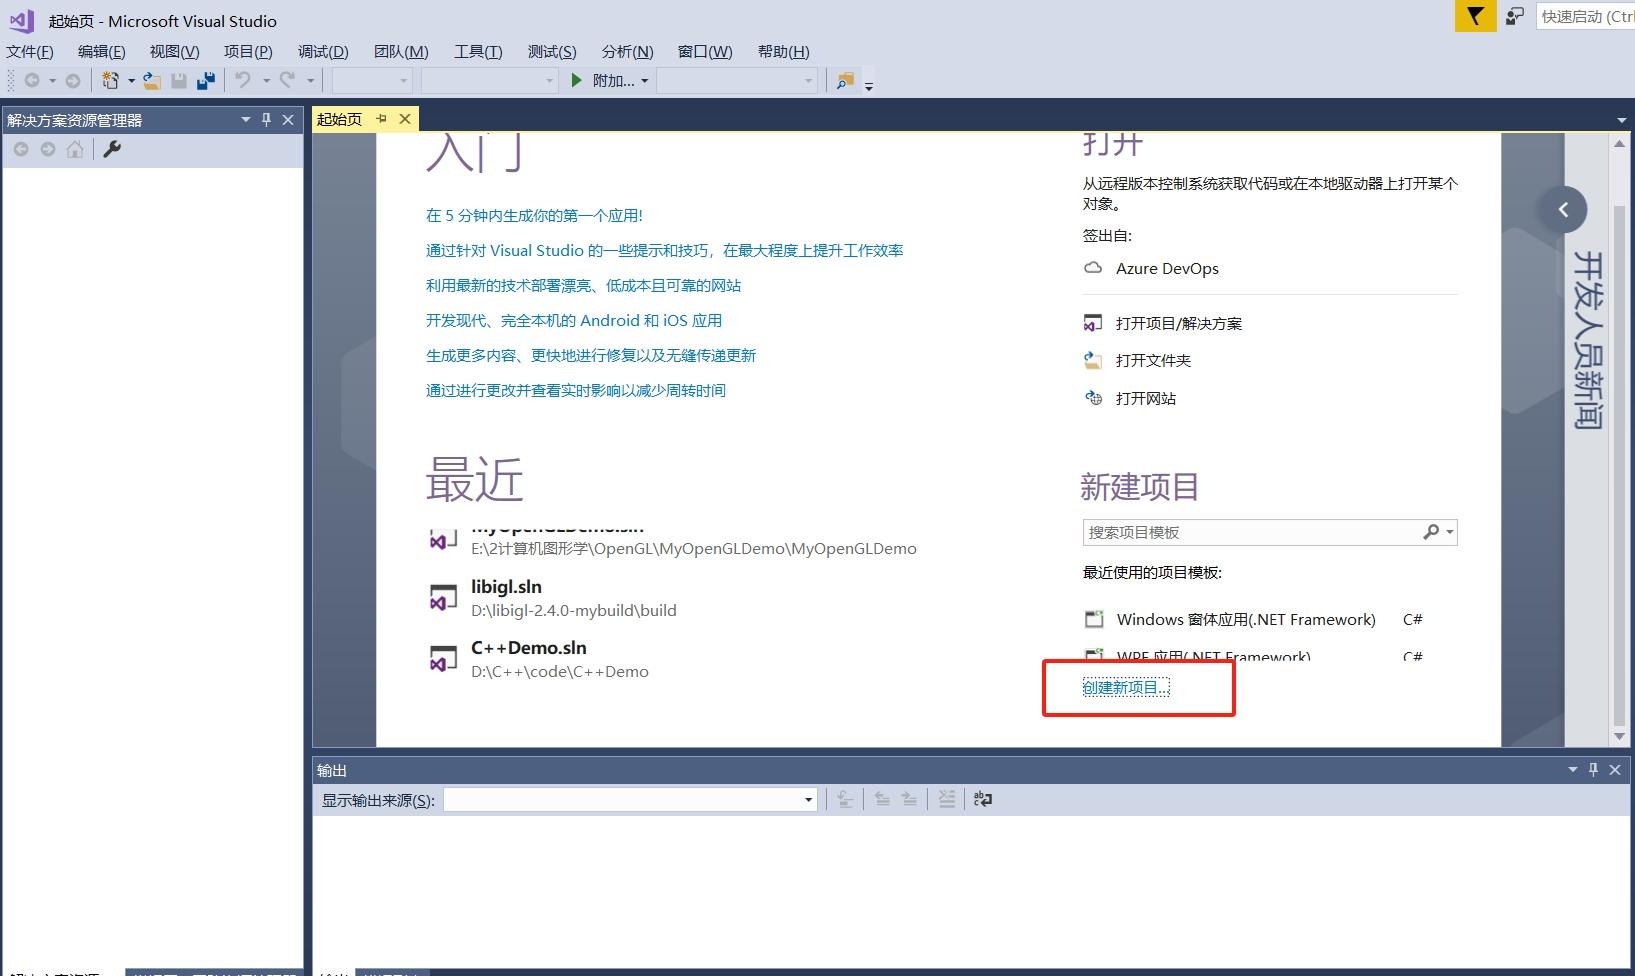Pin the Solution Explorer panel

click(x=266, y=119)
